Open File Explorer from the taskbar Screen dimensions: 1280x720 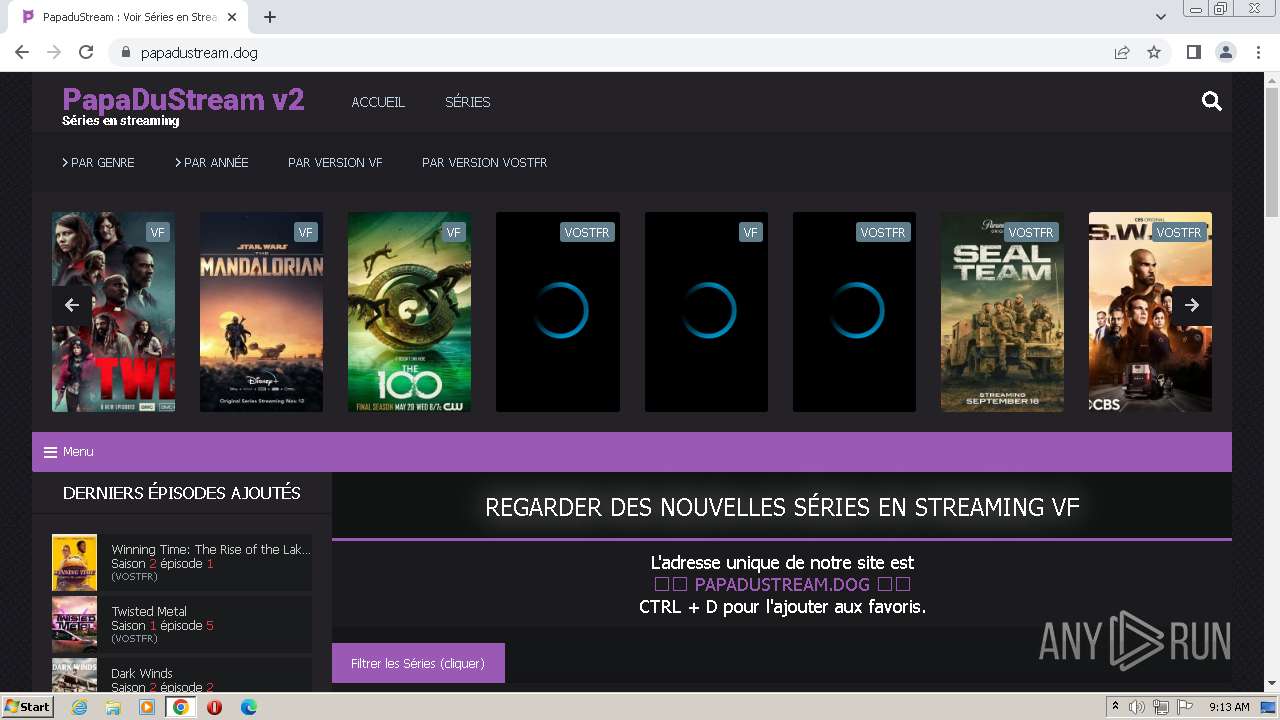113,707
